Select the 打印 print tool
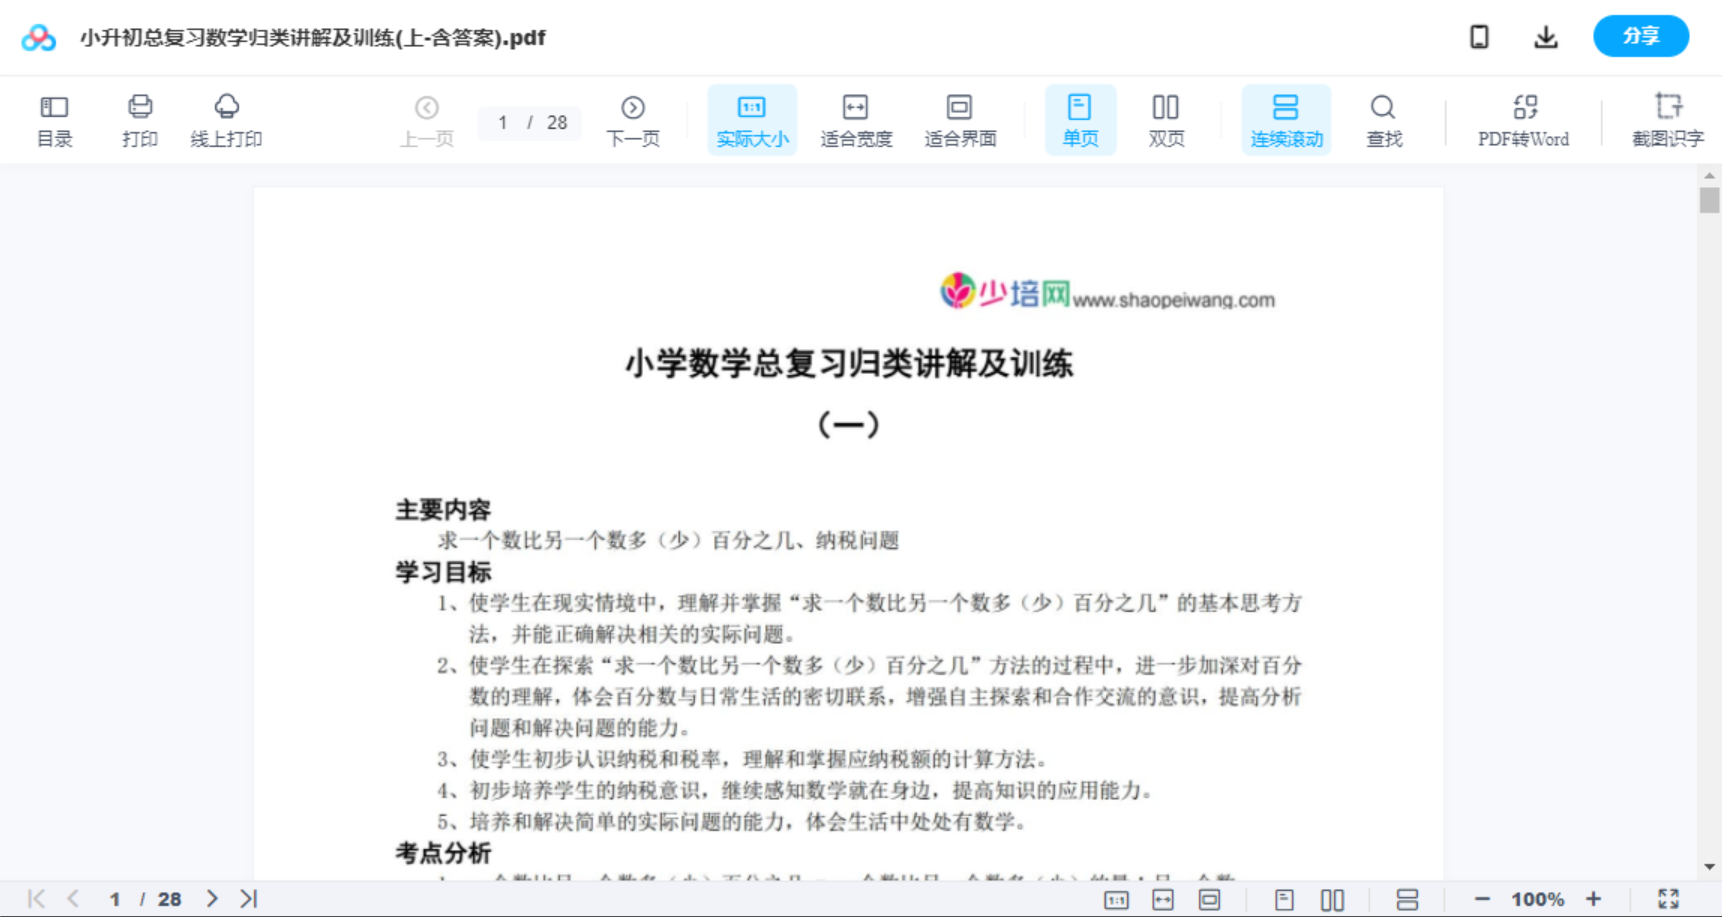 [139, 119]
